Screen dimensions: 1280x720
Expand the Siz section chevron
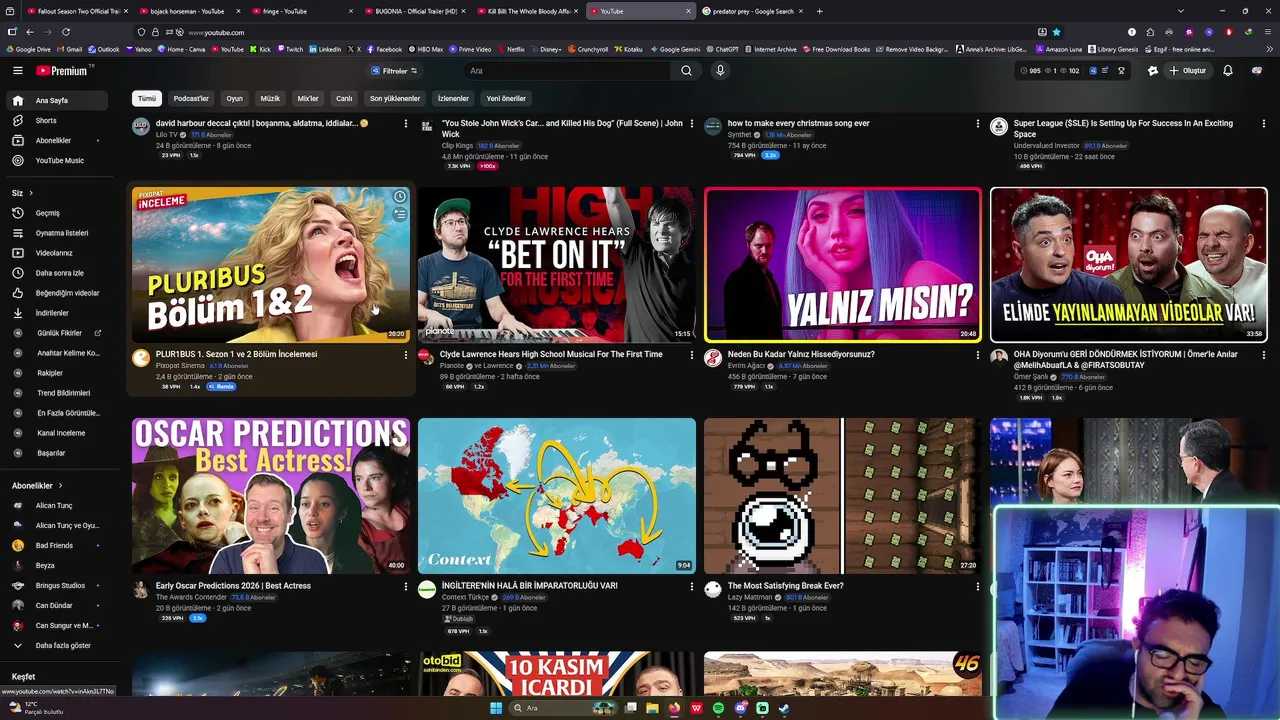(31, 193)
